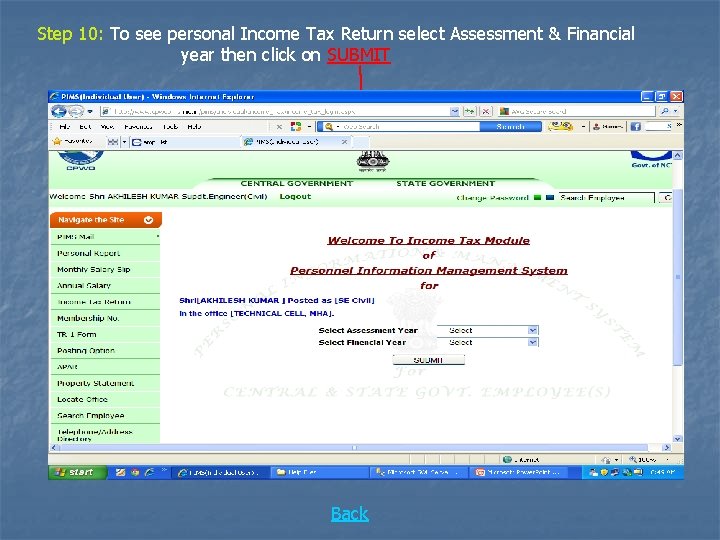The image size is (720, 540).
Task: Click the browser Forward arrow button
Action: [x=76, y=111]
